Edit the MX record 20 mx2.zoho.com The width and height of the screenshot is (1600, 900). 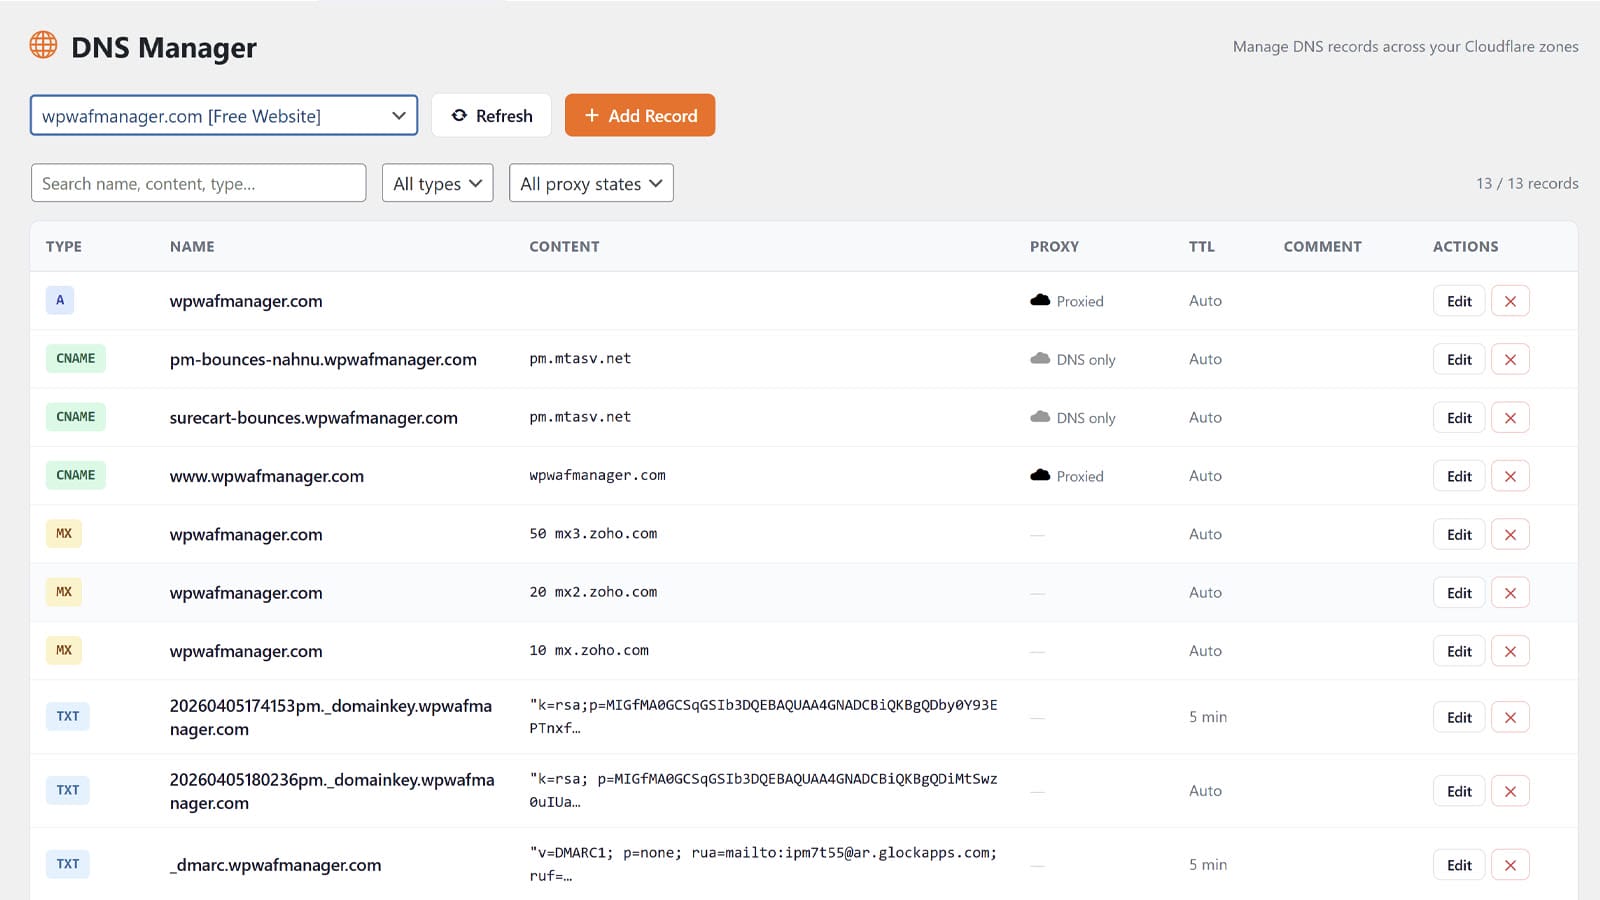pyautogui.click(x=1459, y=593)
